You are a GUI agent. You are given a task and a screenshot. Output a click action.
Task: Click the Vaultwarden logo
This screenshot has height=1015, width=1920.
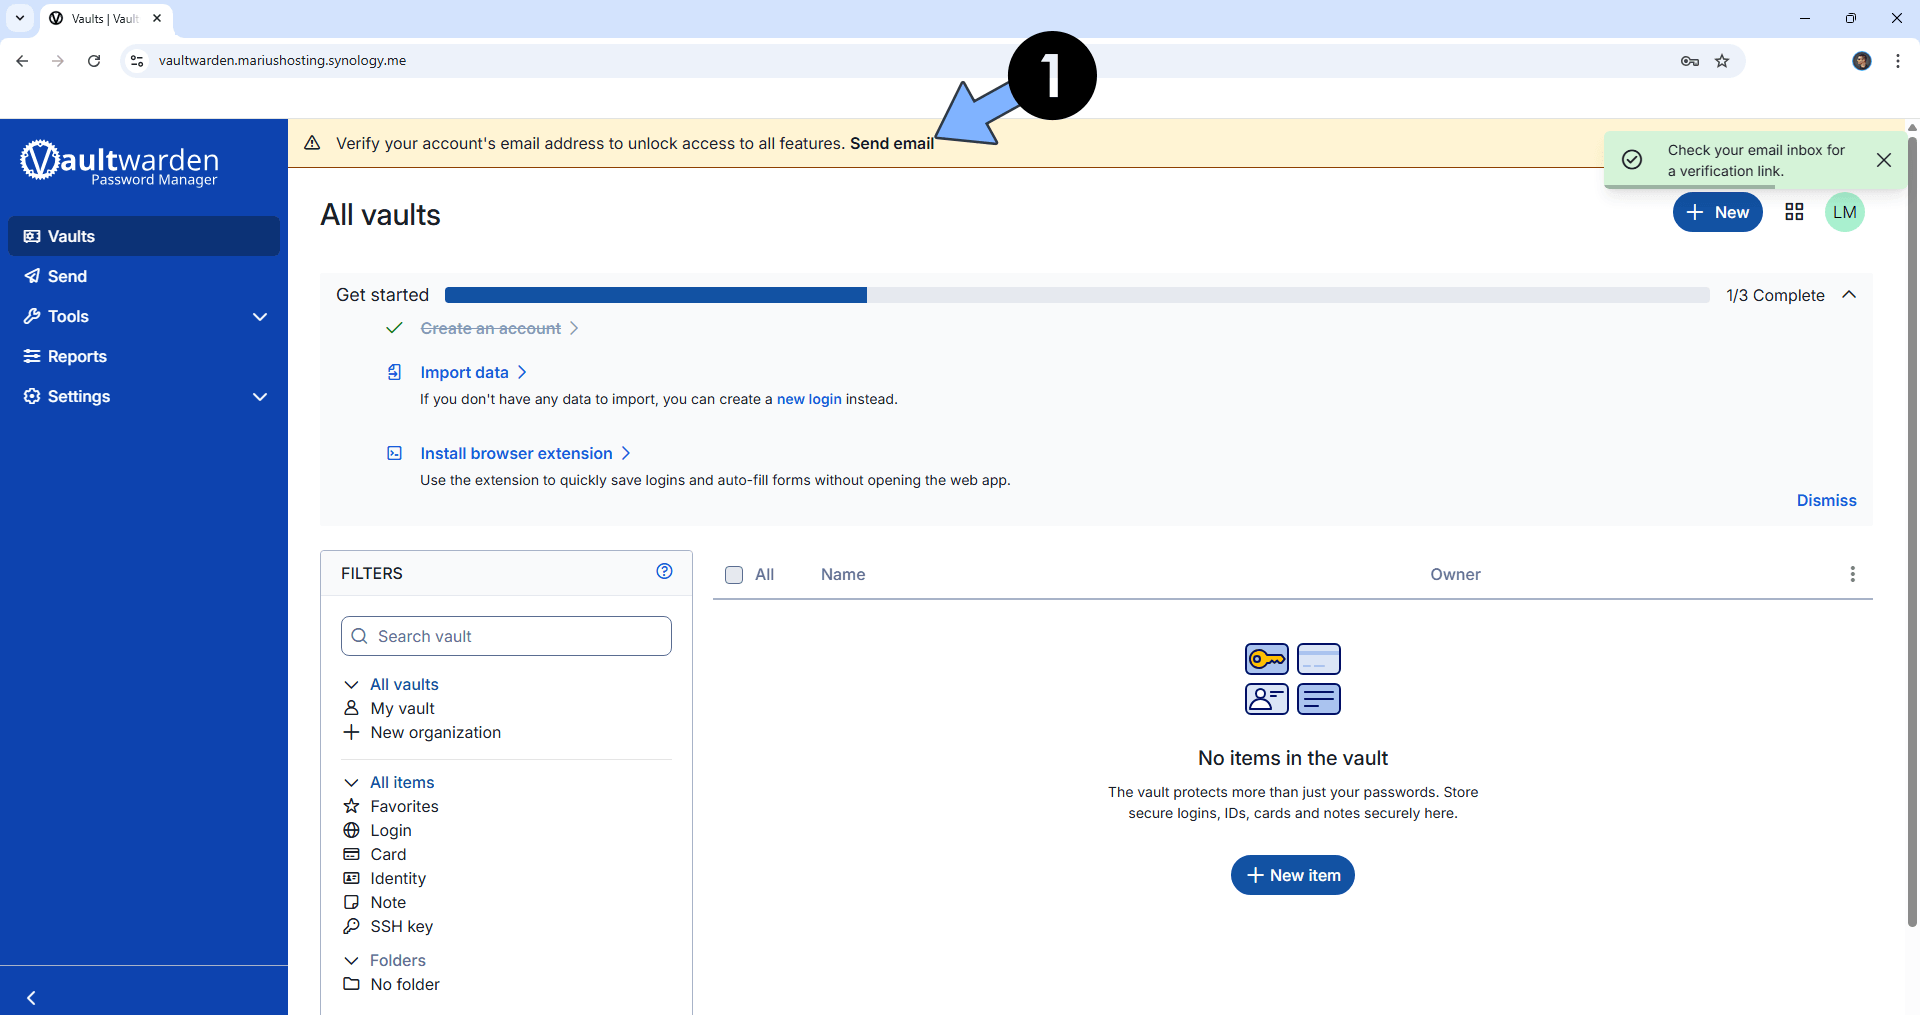tap(119, 163)
